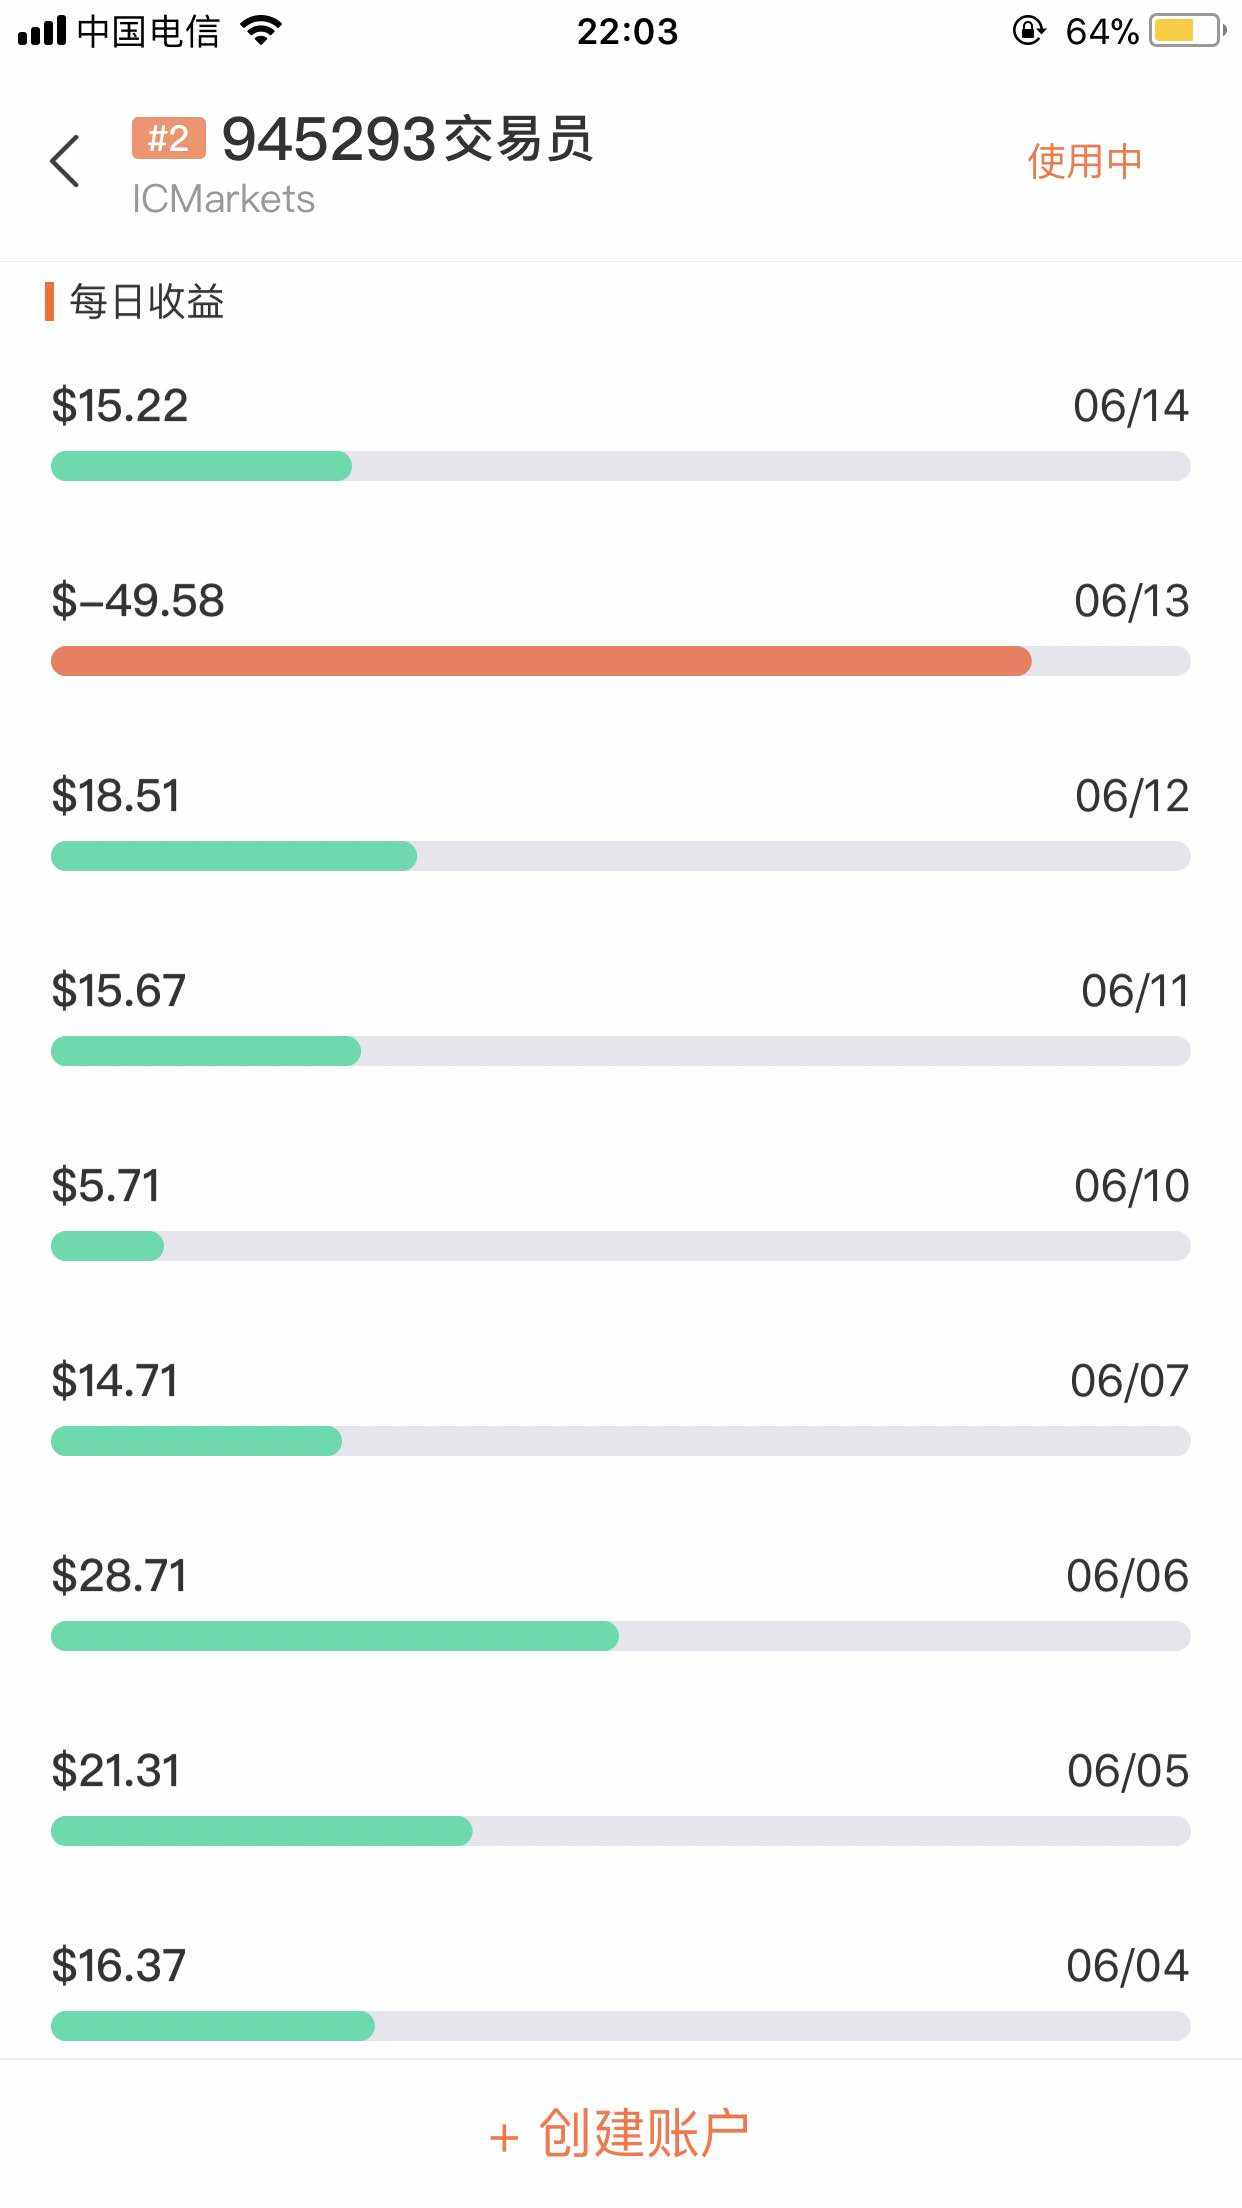This screenshot has height=2208, width=1242.
Task: Tap the orange marker beside 每日收益
Action: pyautogui.click(x=49, y=302)
